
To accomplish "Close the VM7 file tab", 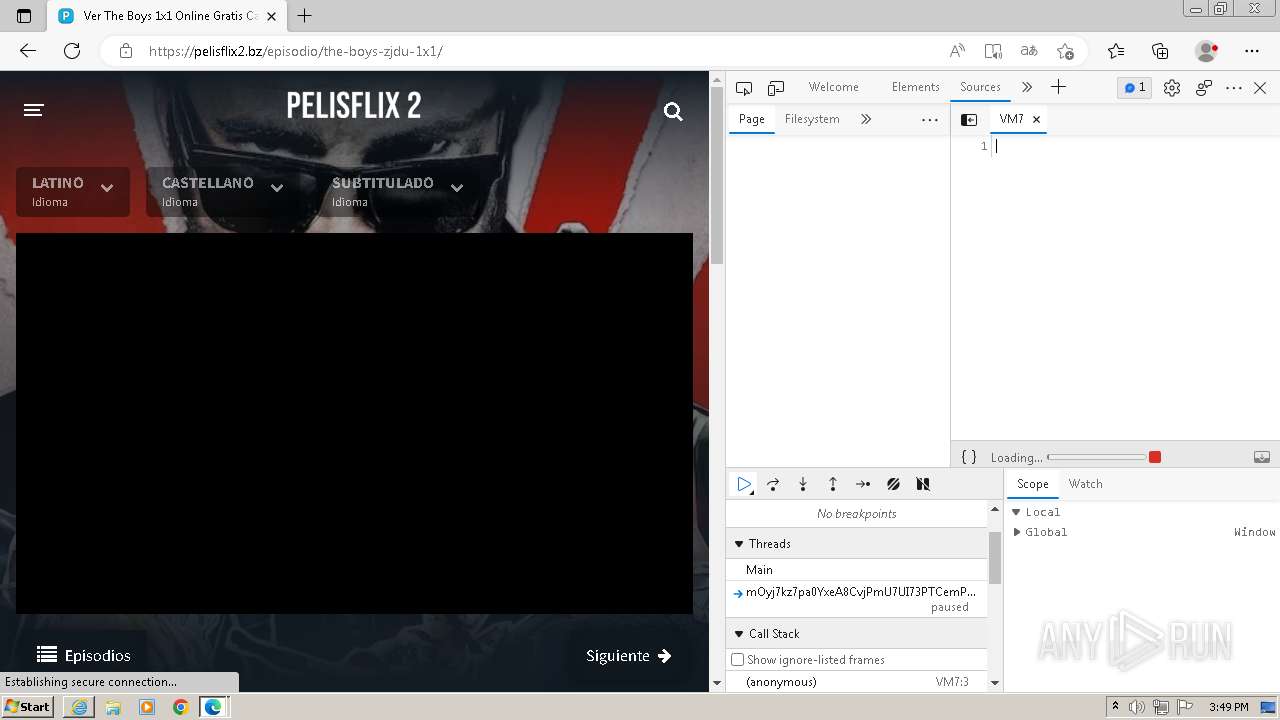I will point(1037,119).
